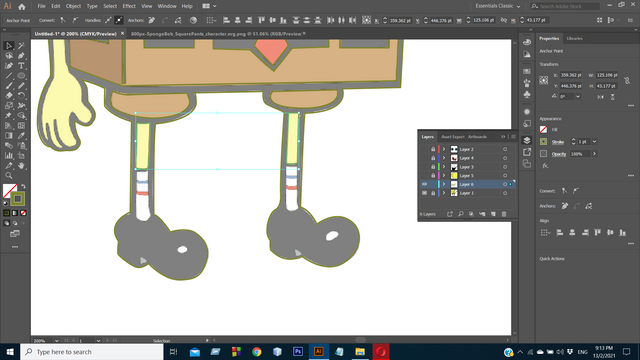The image size is (640, 360).
Task: Open the Layers panel hamburger menu
Action: coord(513,137)
